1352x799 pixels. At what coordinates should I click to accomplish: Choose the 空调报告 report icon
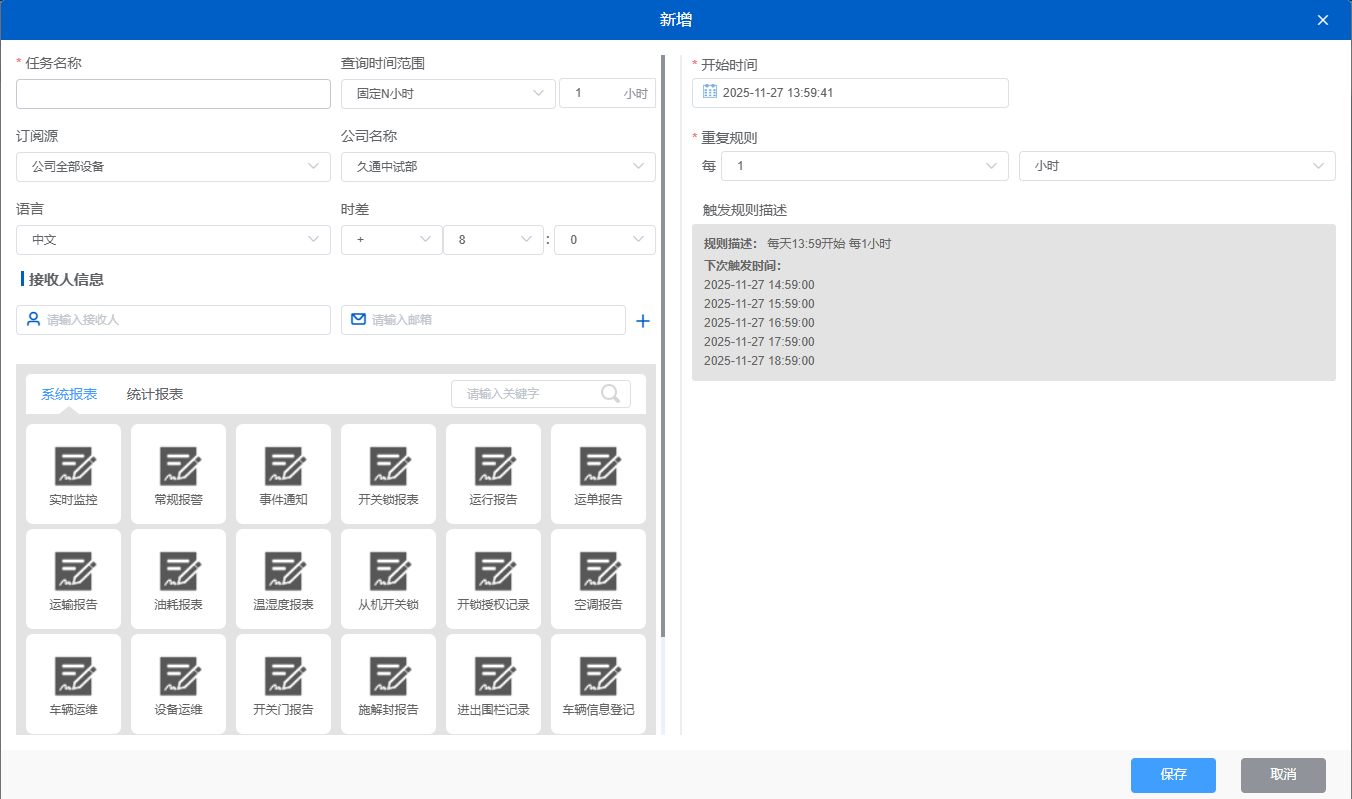tap(598, 573)
